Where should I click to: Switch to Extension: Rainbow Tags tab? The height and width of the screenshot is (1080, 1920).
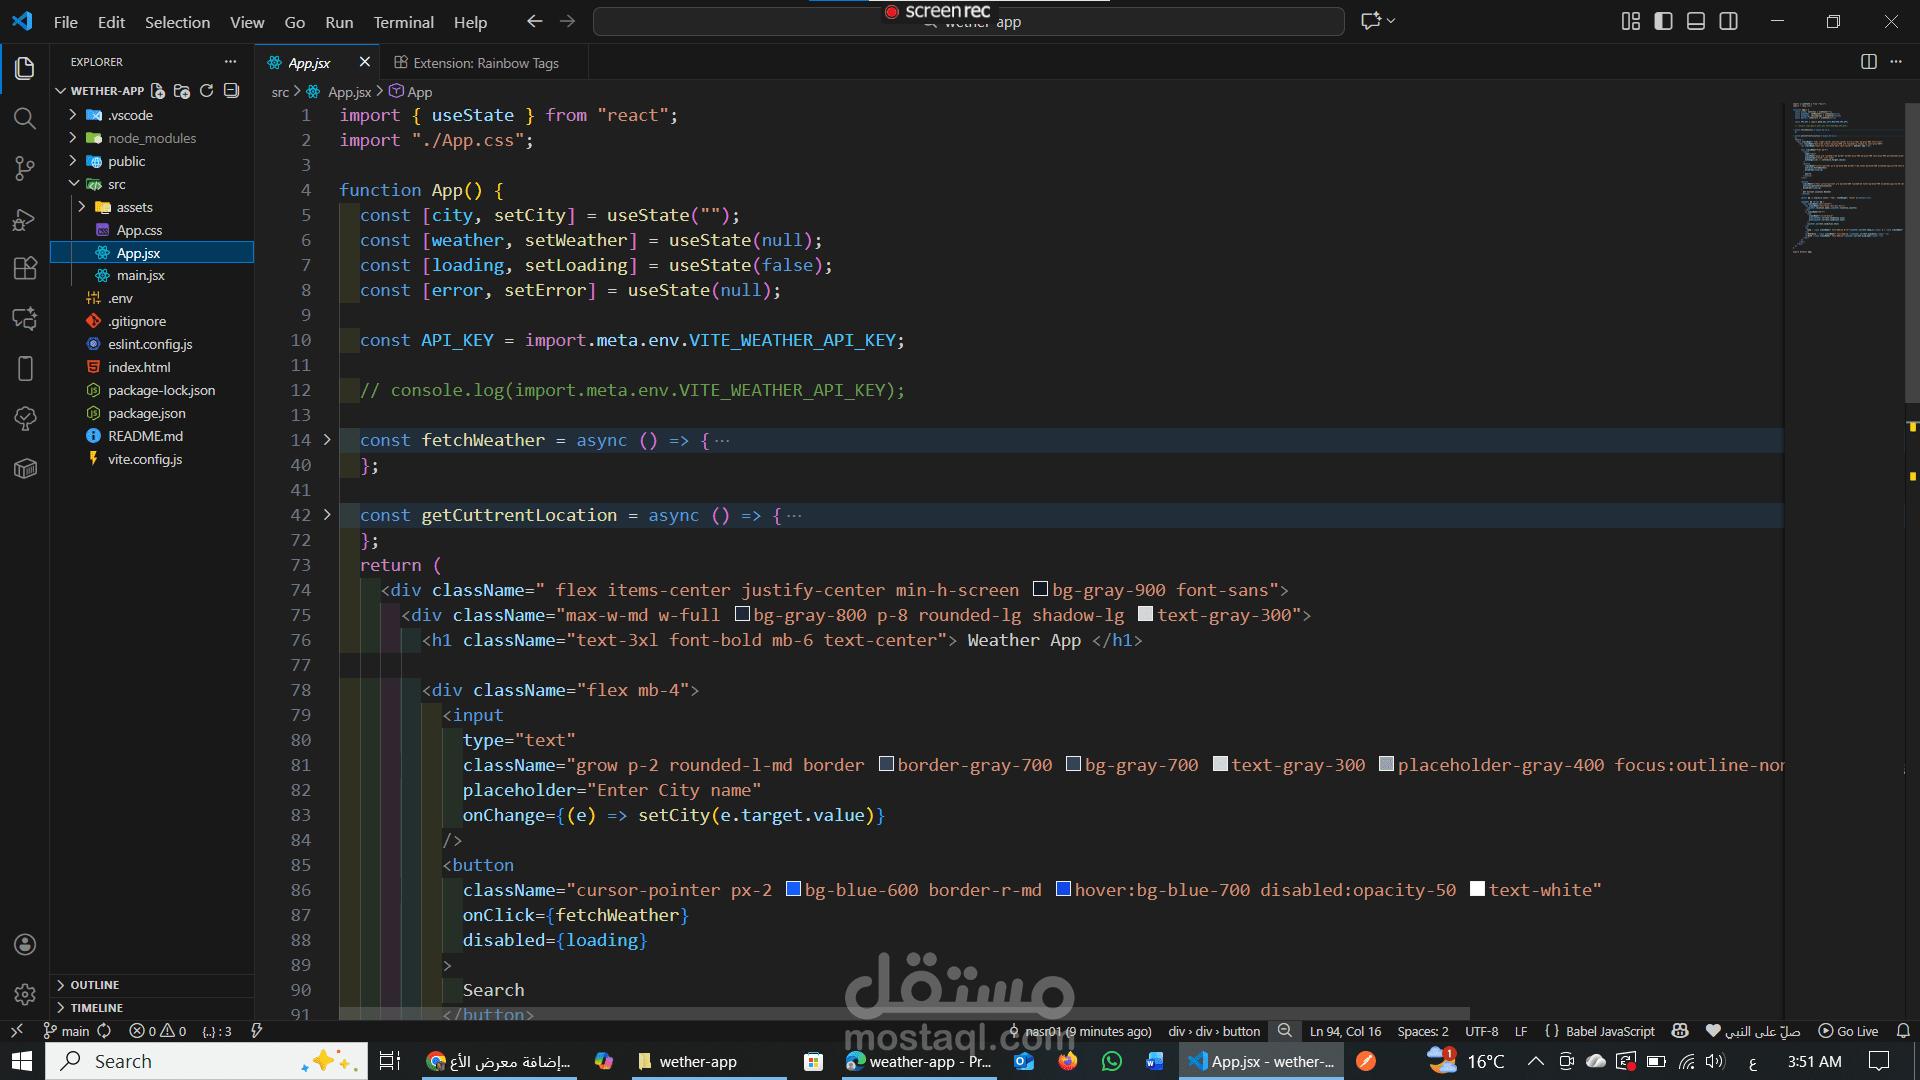[485, 63]
